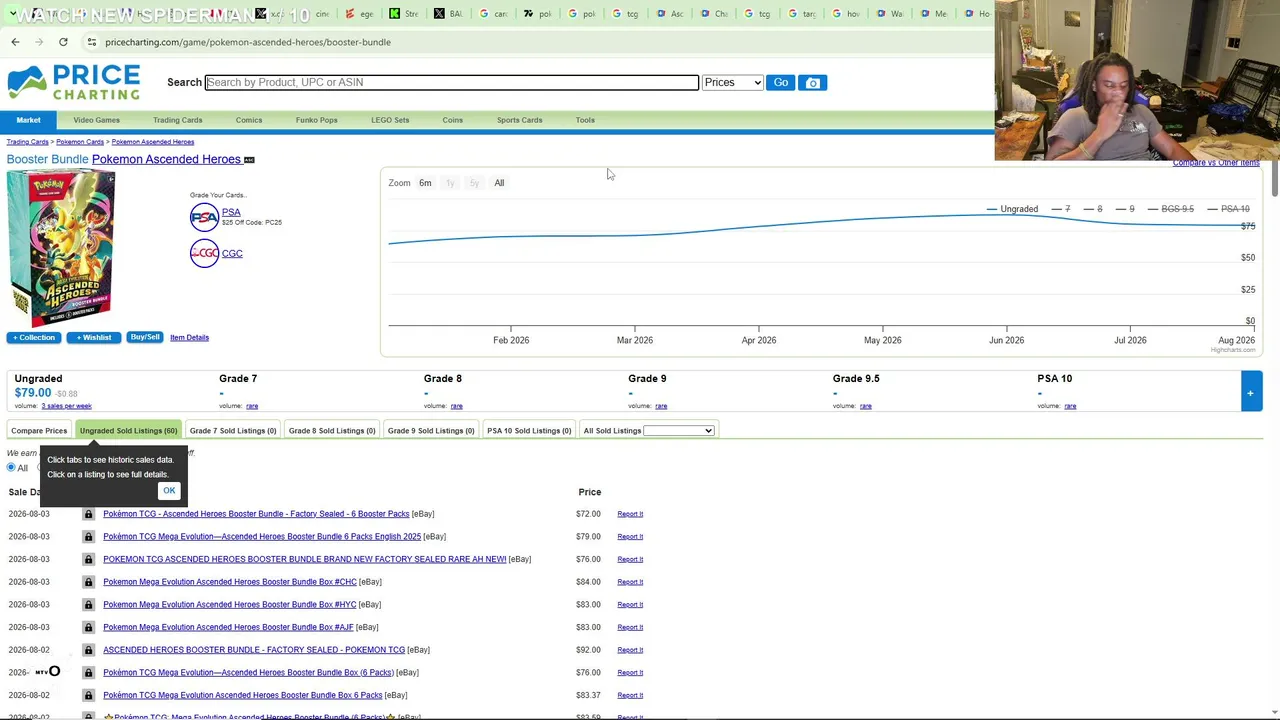1280x720 pixels.
Task: Toggle the BGS 9.5 series in chart legend
Action: [x=1170, y=209]
